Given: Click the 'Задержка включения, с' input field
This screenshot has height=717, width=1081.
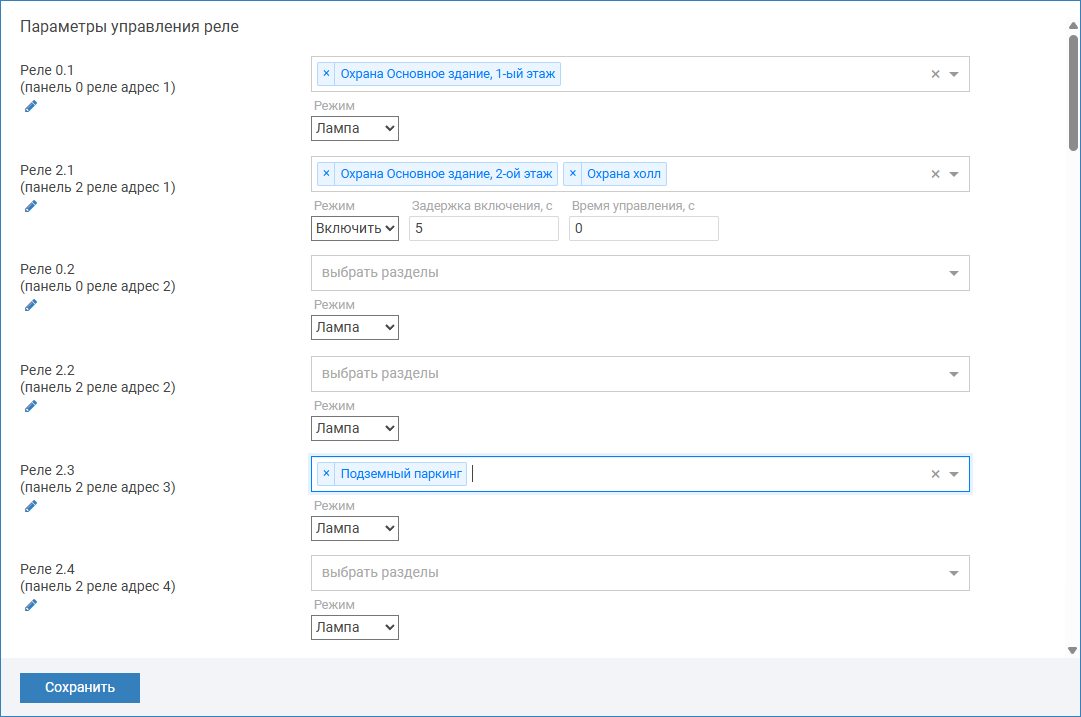Looking at the screenshot, I should [484, 228].
